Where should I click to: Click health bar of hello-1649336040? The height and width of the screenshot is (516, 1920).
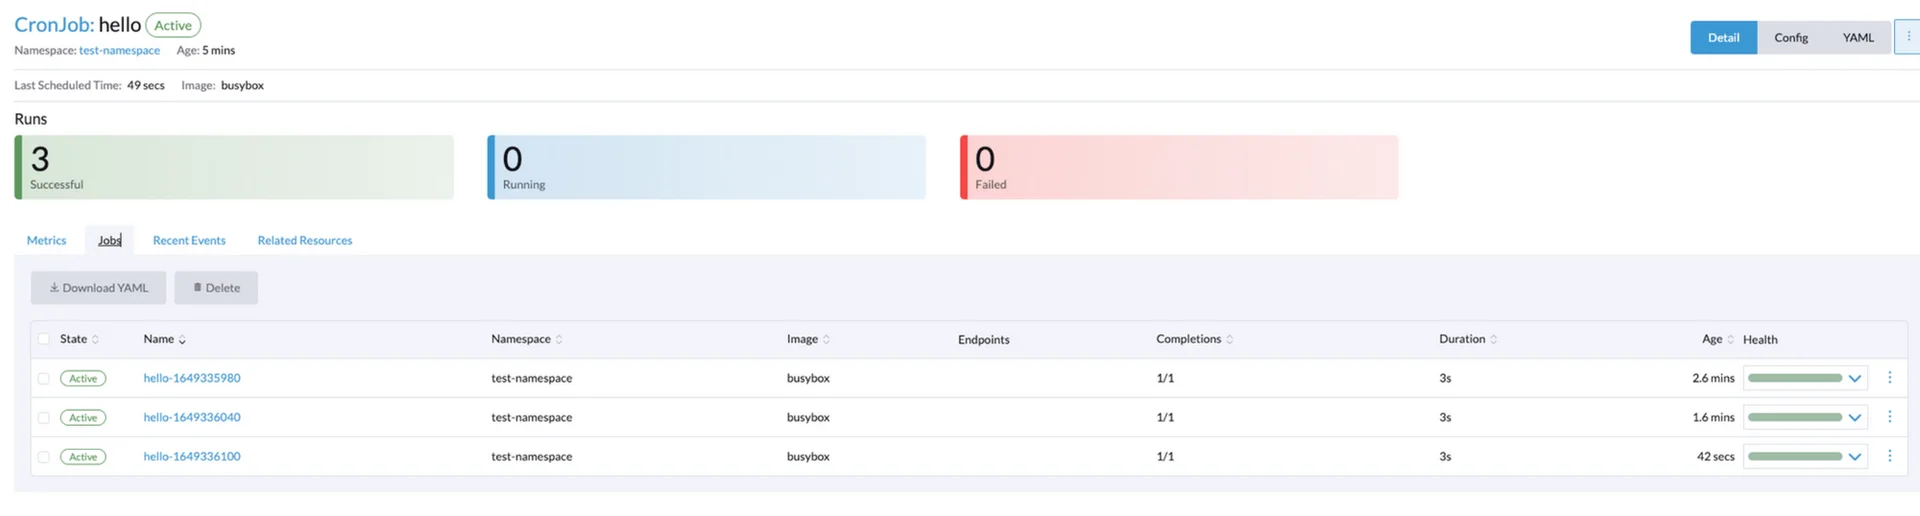[x=1794, y=417]
